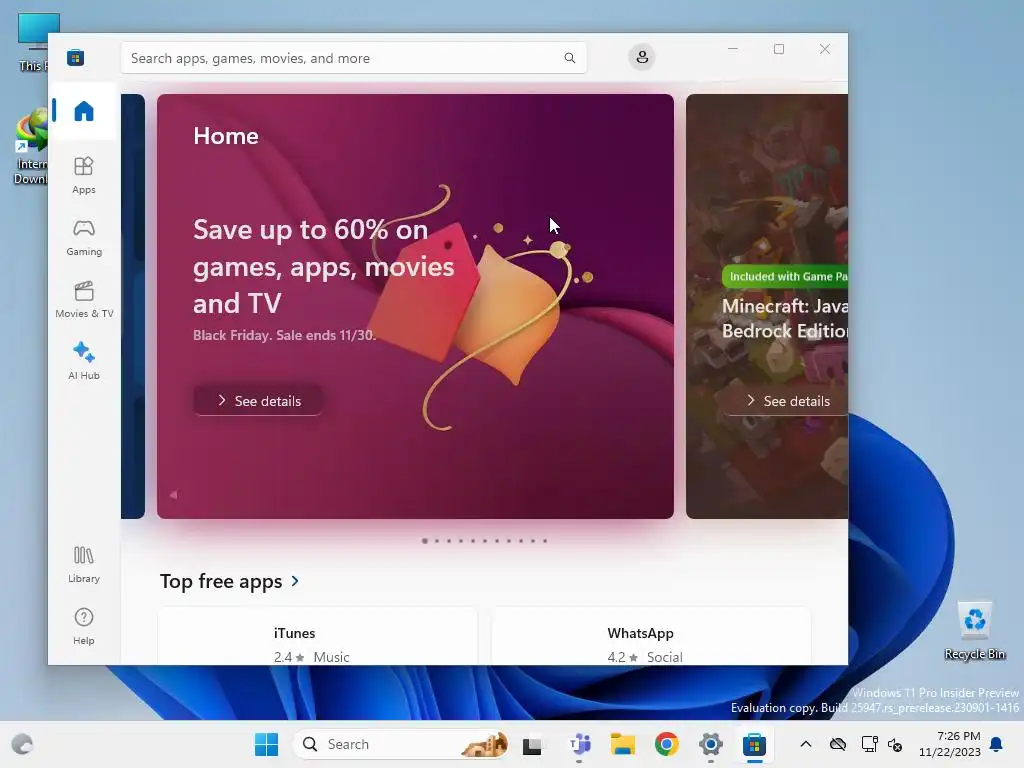Open the Library in the sidebar

pyautogui.click(x=84, y=564)
